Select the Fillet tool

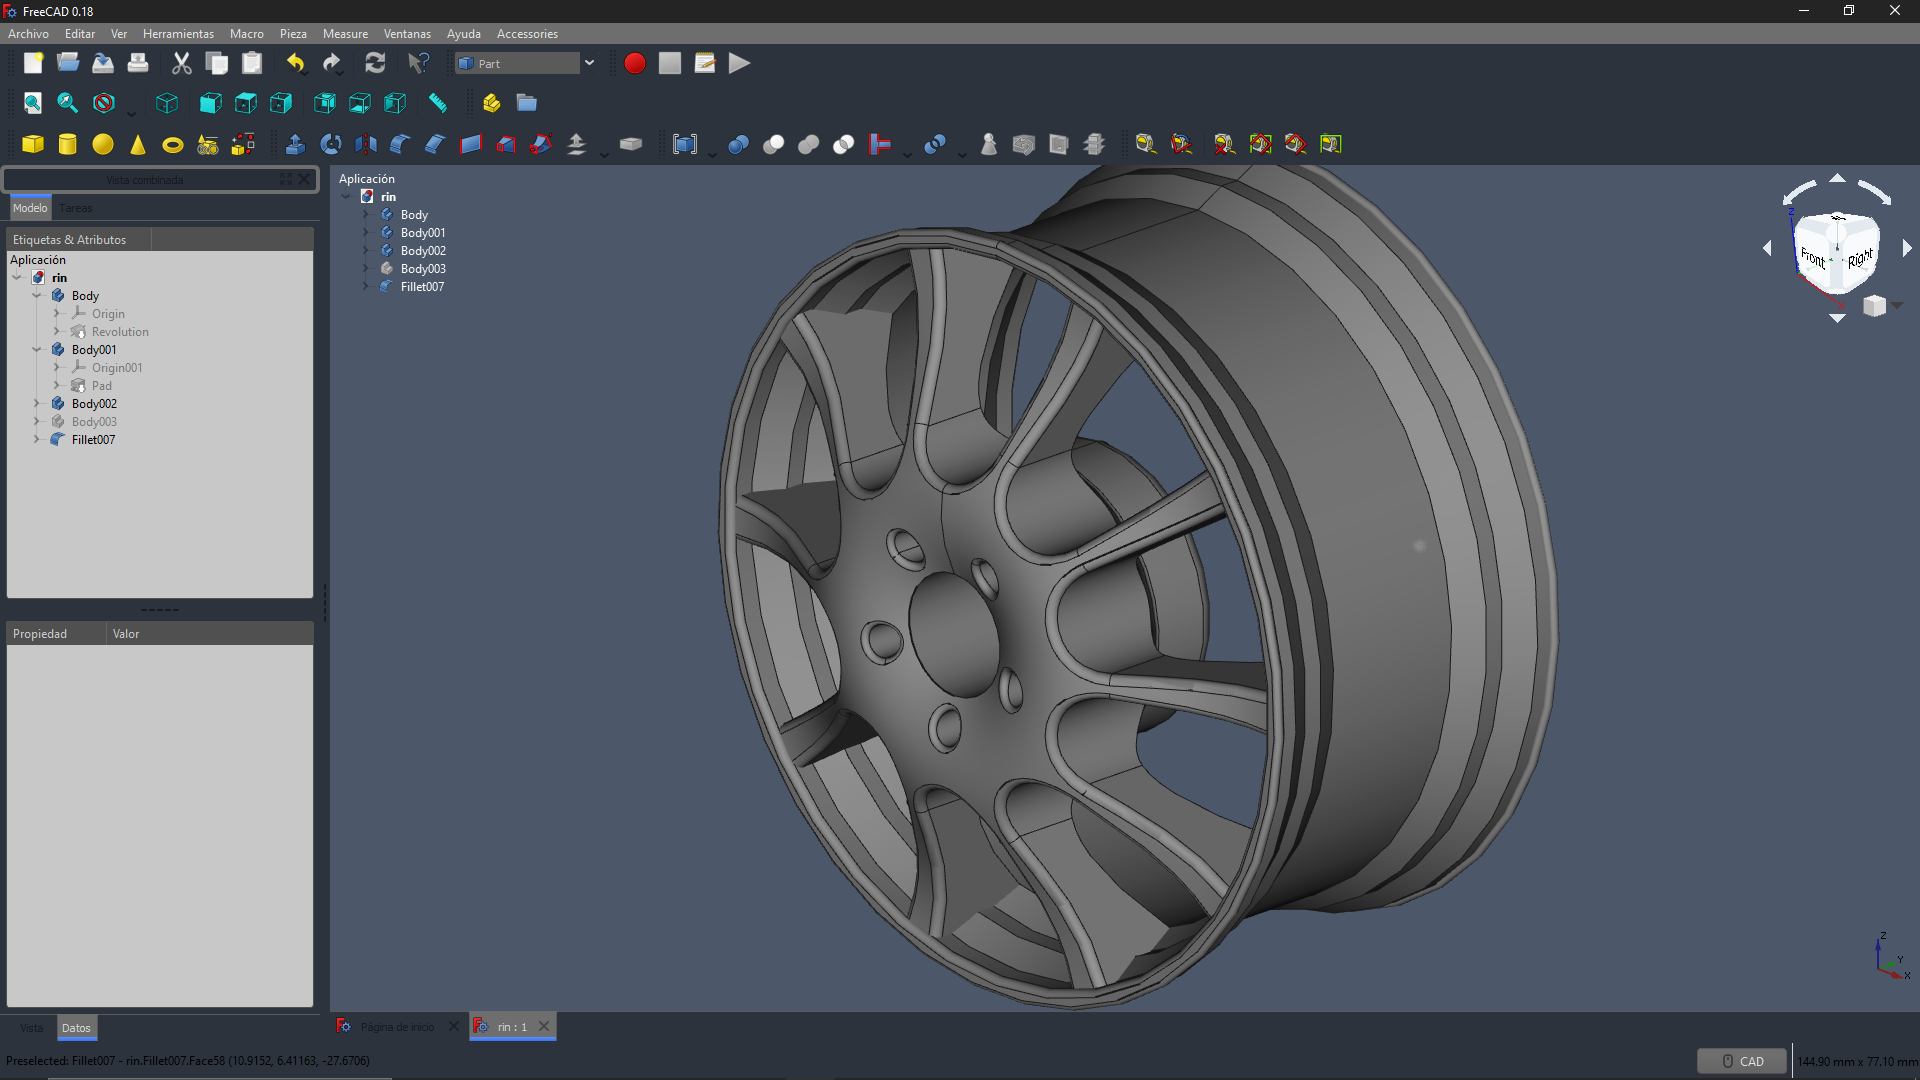point(400,144)
